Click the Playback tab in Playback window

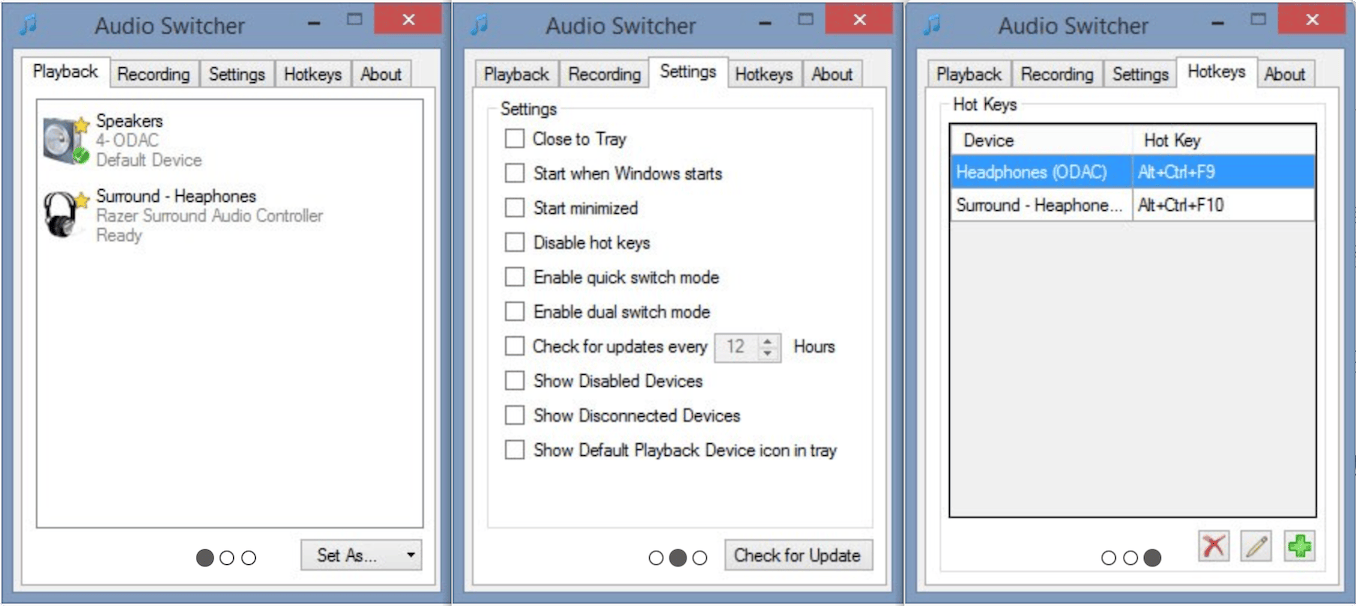[65, 72]
